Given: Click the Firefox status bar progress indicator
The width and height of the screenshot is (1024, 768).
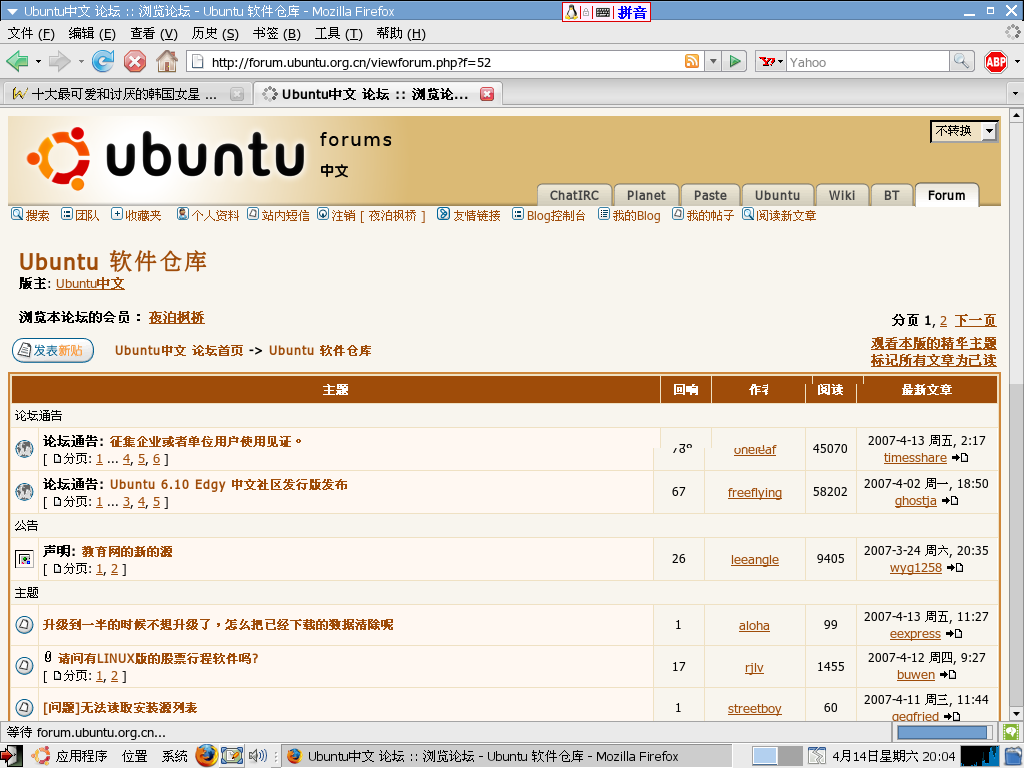Looking at the screenshot, I should pyautogui.click(x=944, y=732).
